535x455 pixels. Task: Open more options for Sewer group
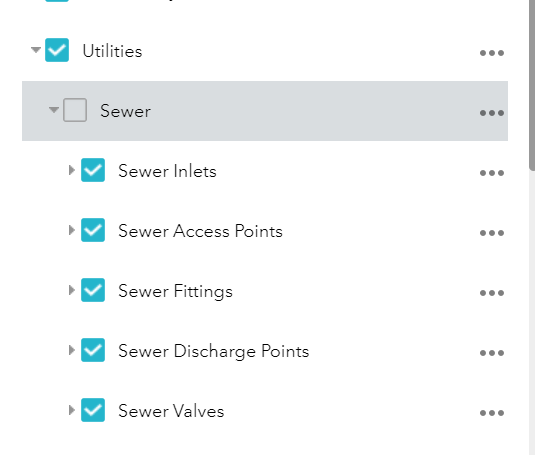[x=492, y=113]
